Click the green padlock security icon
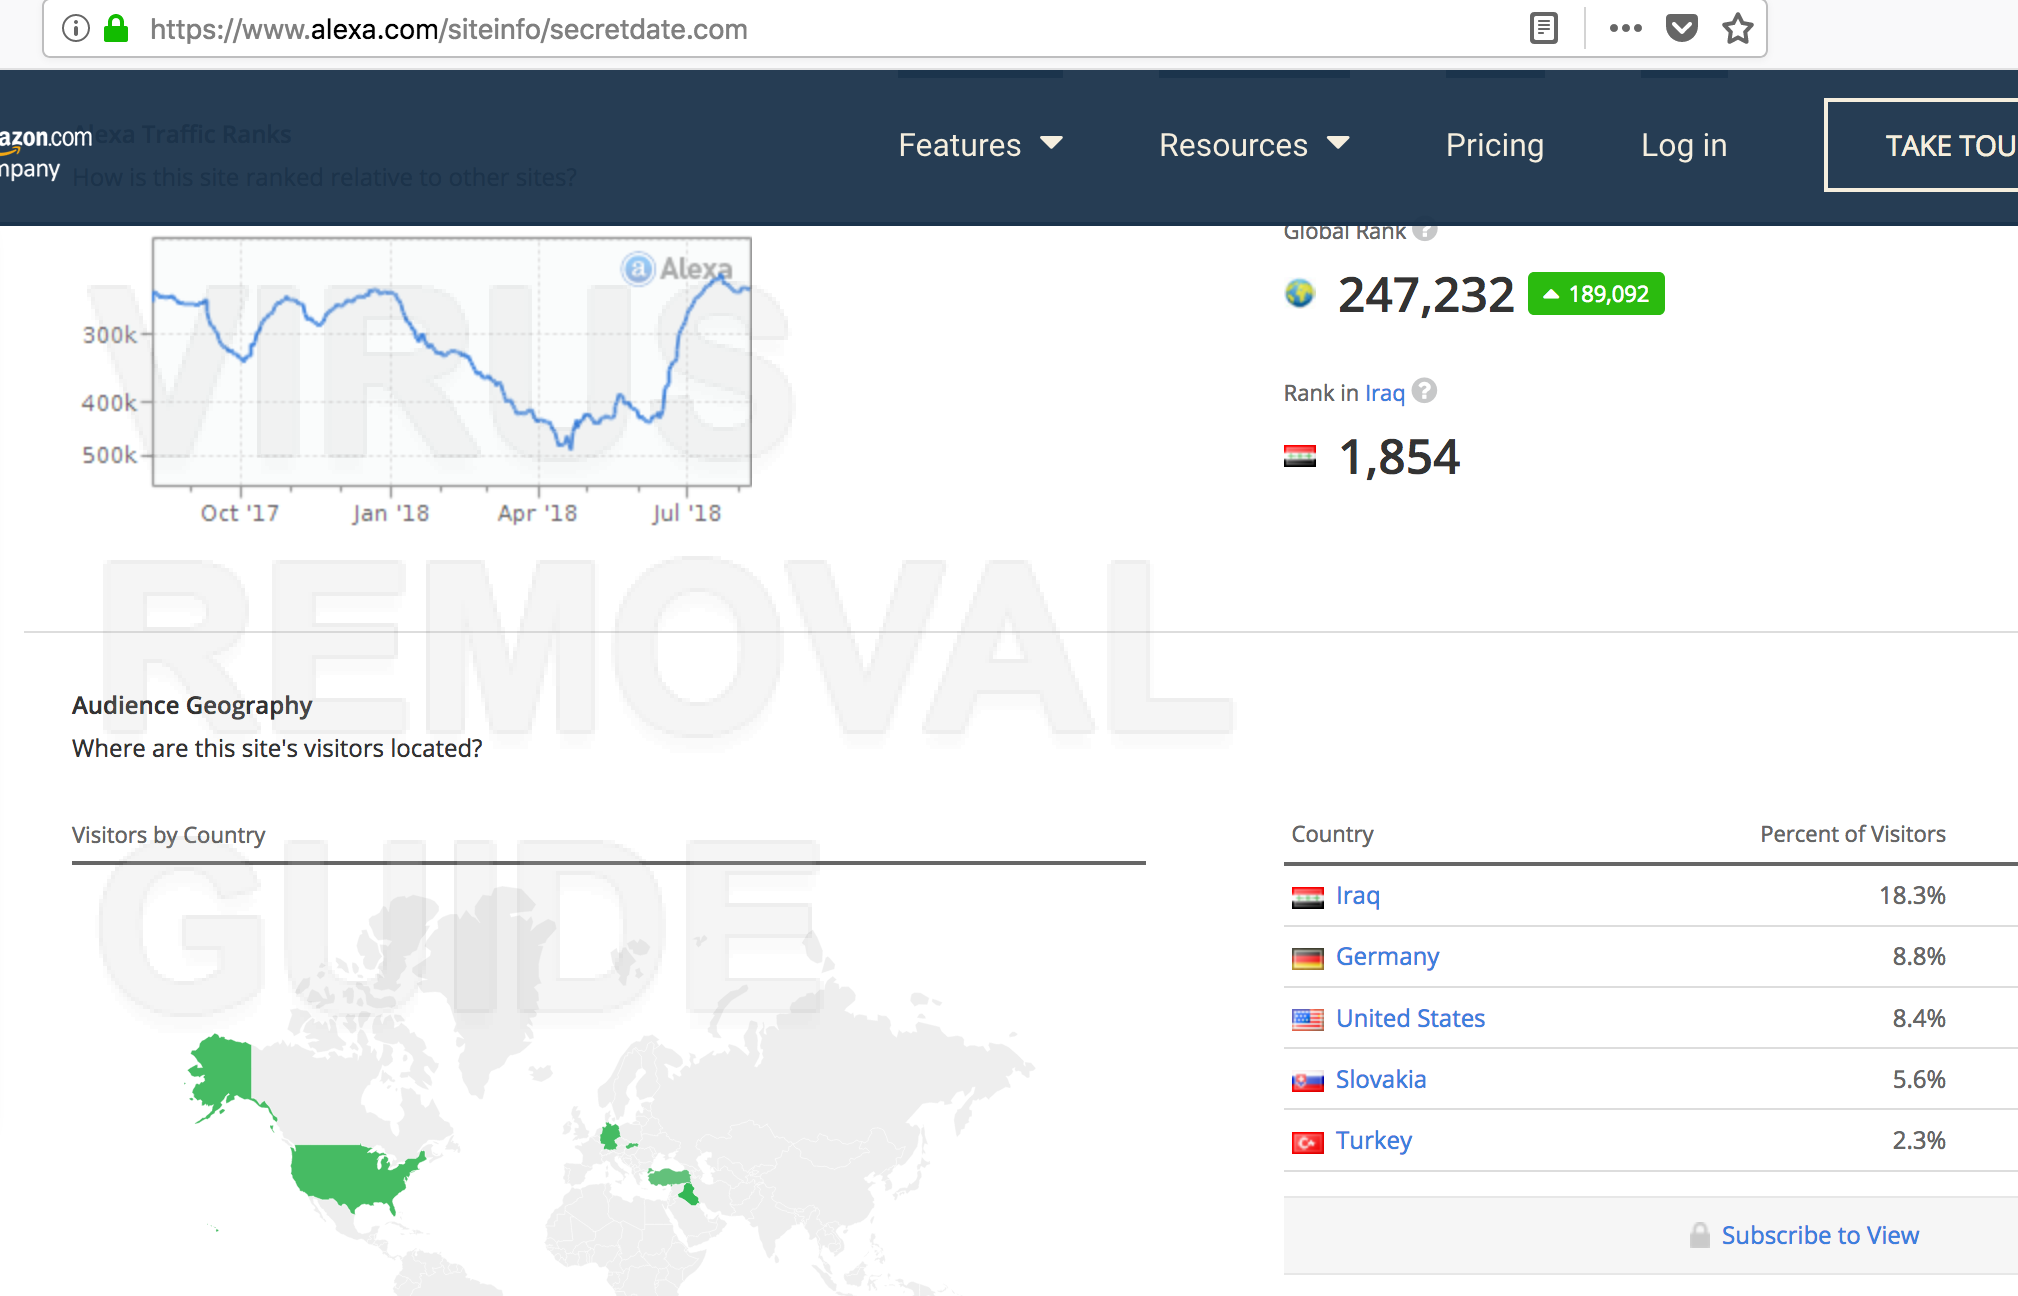The image size is (2018, 1296). pyautogui.click(x=116, y=28)
